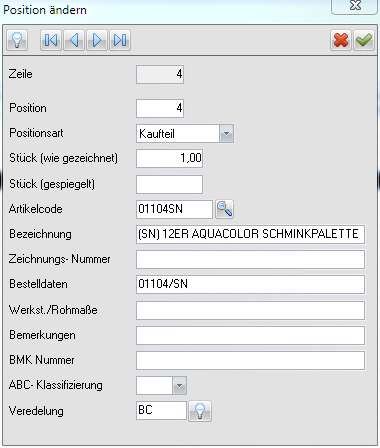Click the Position input field
This screenshot has height=448, width=380.
pyautogui.click(x=160, y=108)
